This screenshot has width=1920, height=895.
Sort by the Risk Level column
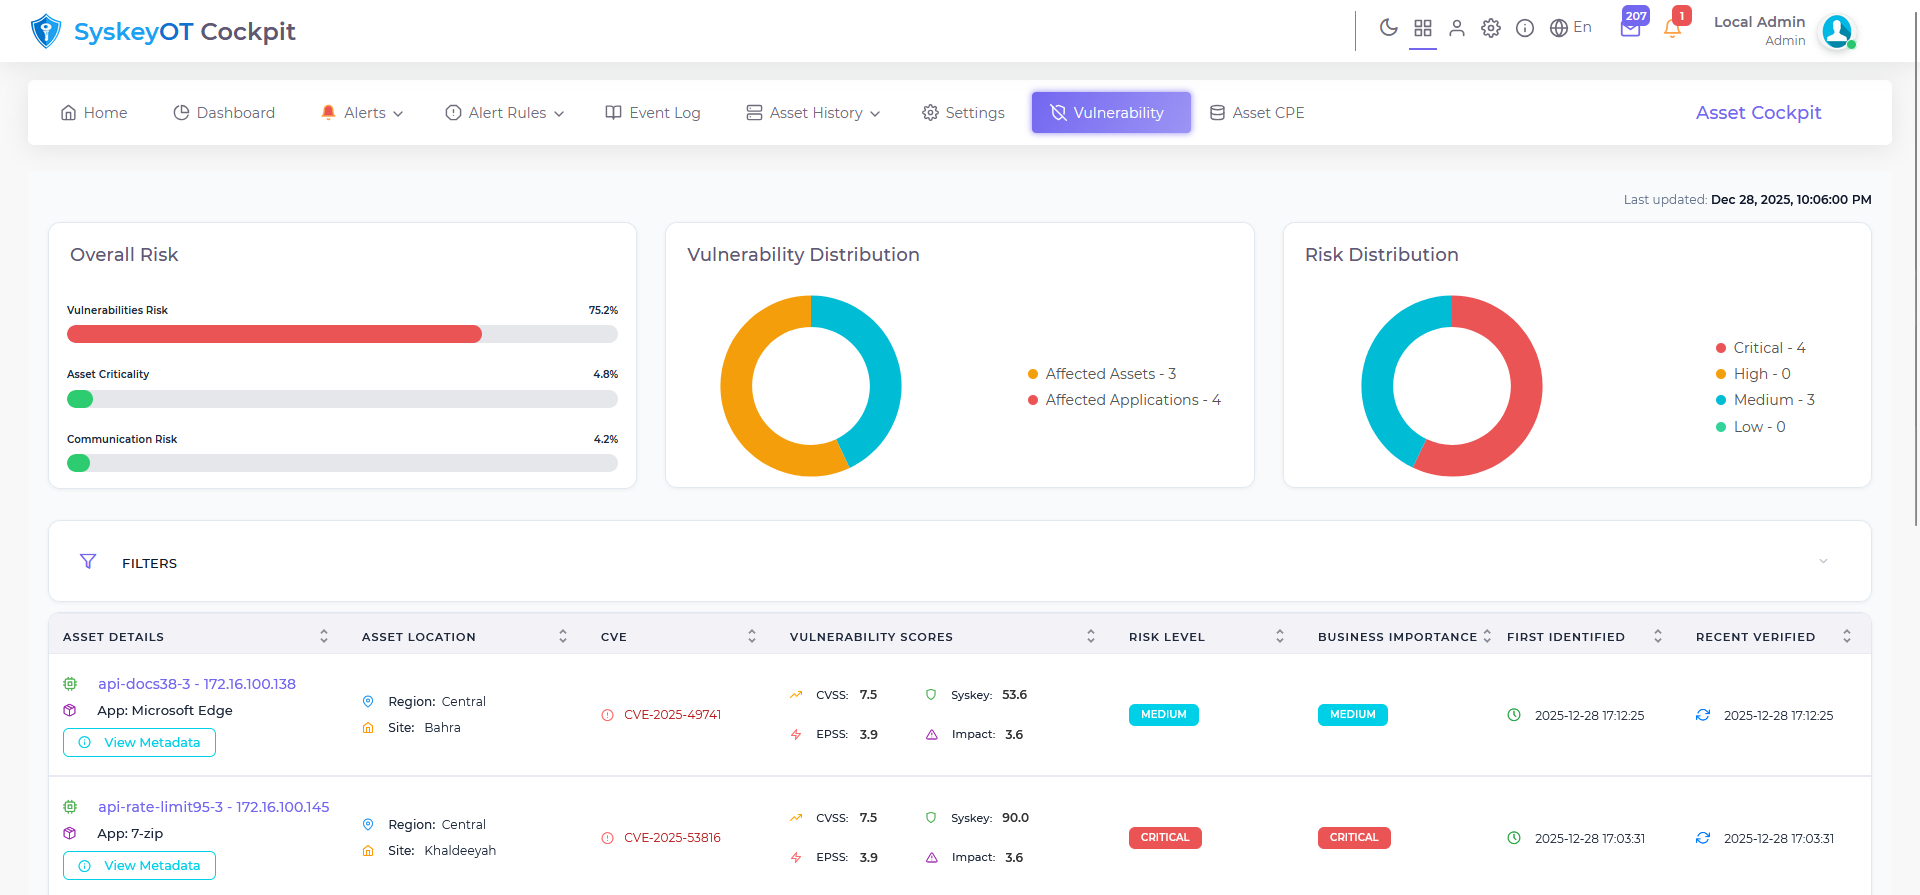(1279, 637)
